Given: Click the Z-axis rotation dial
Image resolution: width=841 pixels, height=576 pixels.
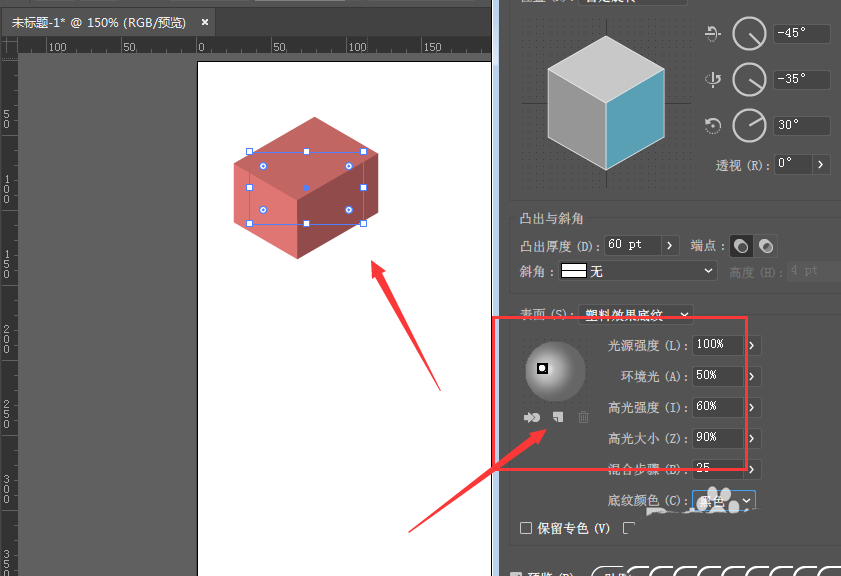Looking at the screenshot, I should tap(749, 125).
